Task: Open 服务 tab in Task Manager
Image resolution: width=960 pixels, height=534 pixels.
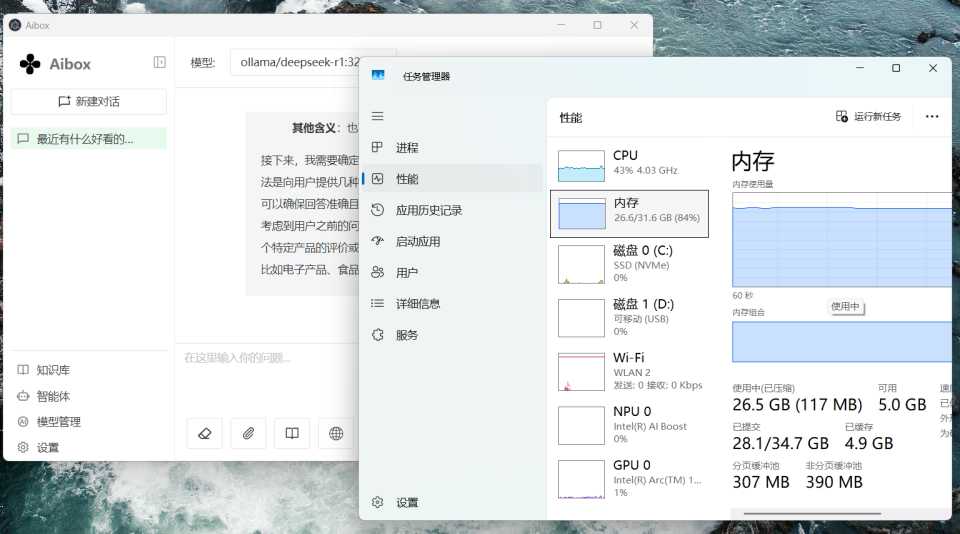Action: pyautogui.click(x=452, y=335)
